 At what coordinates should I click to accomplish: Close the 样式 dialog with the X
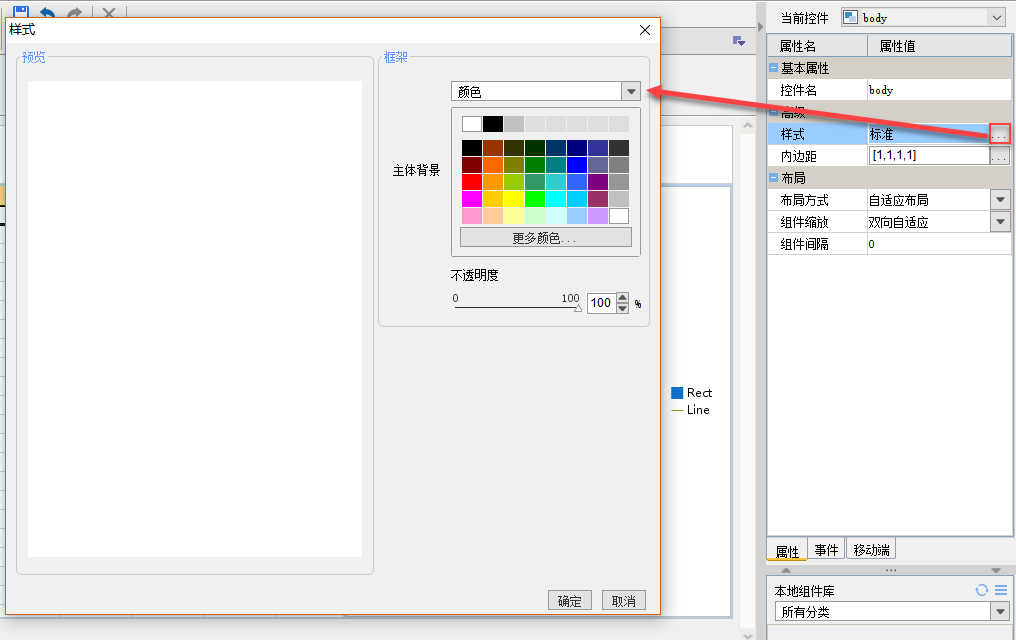(x=645, y=30)
